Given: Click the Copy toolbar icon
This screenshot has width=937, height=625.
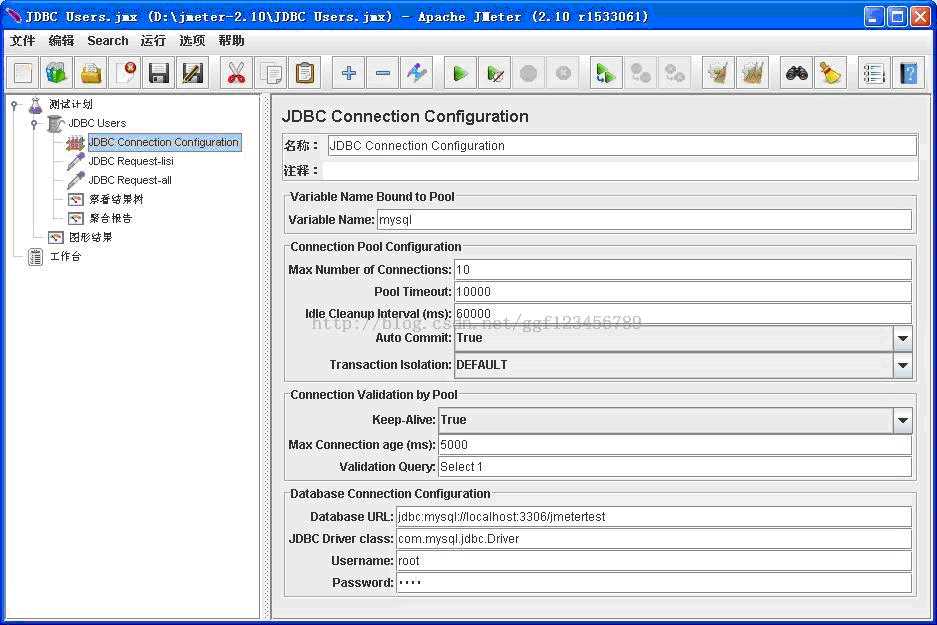Looking at the screenshot, I should (x=271, y=73).
